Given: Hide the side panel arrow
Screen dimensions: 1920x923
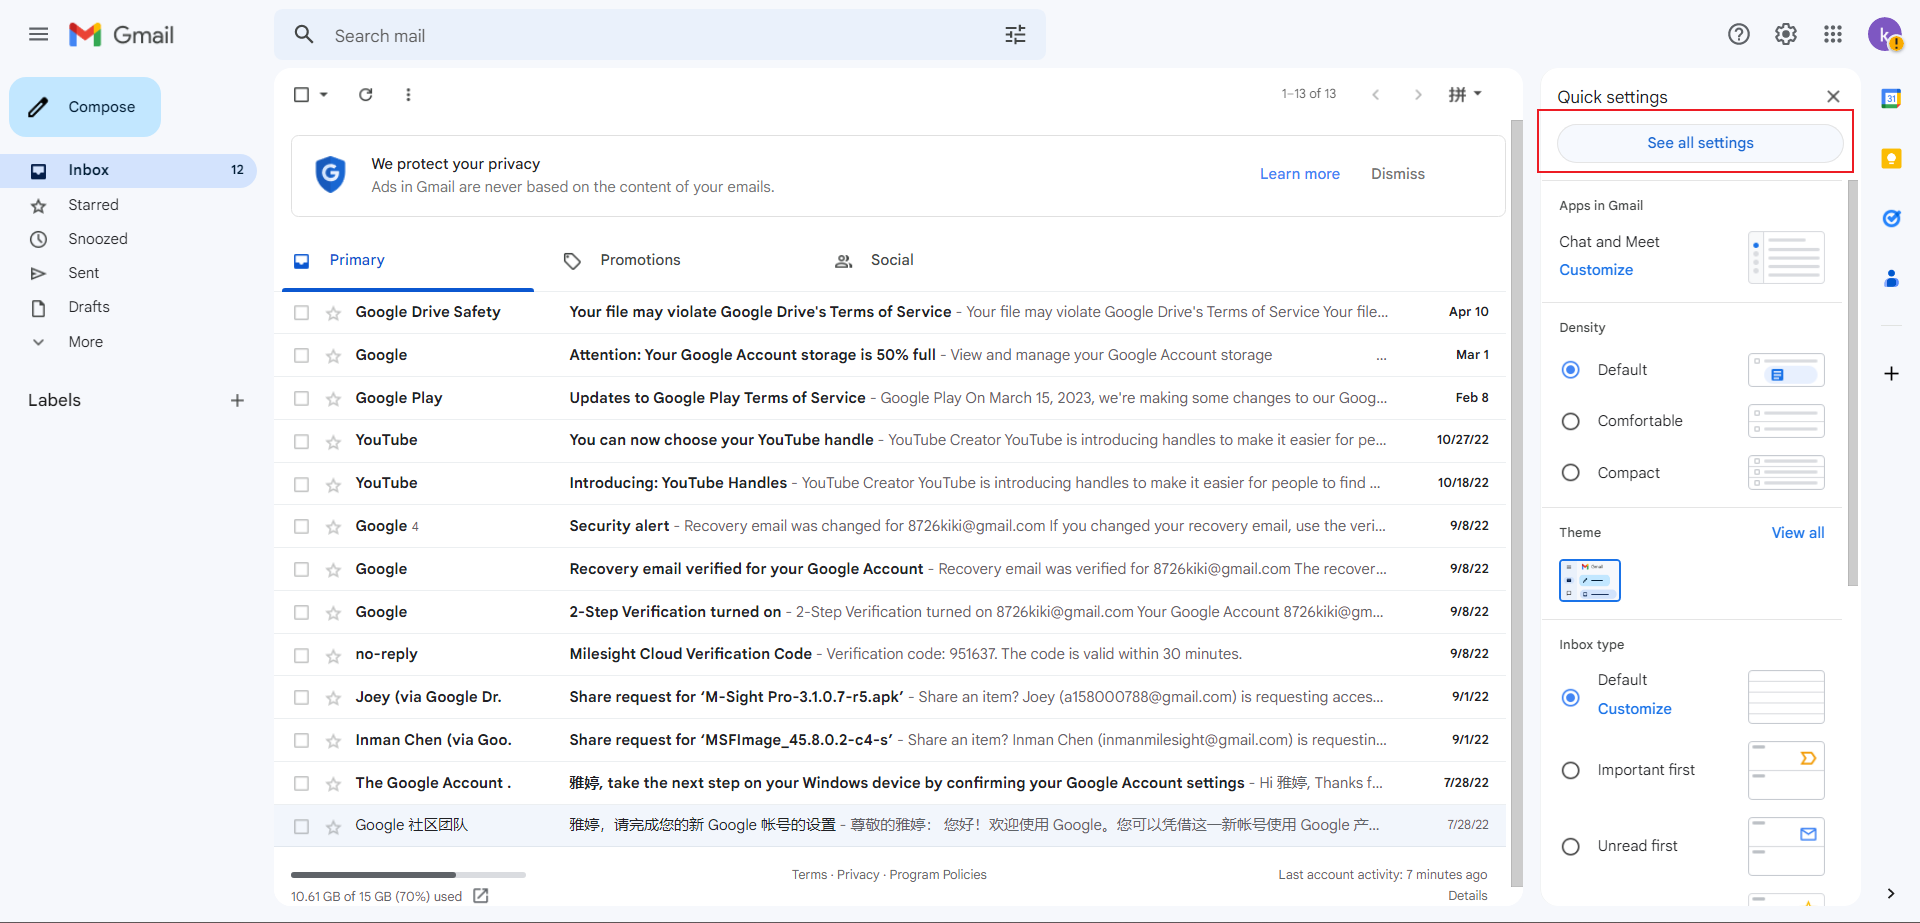Looking at the screenshot, I should click(1890, 893).
